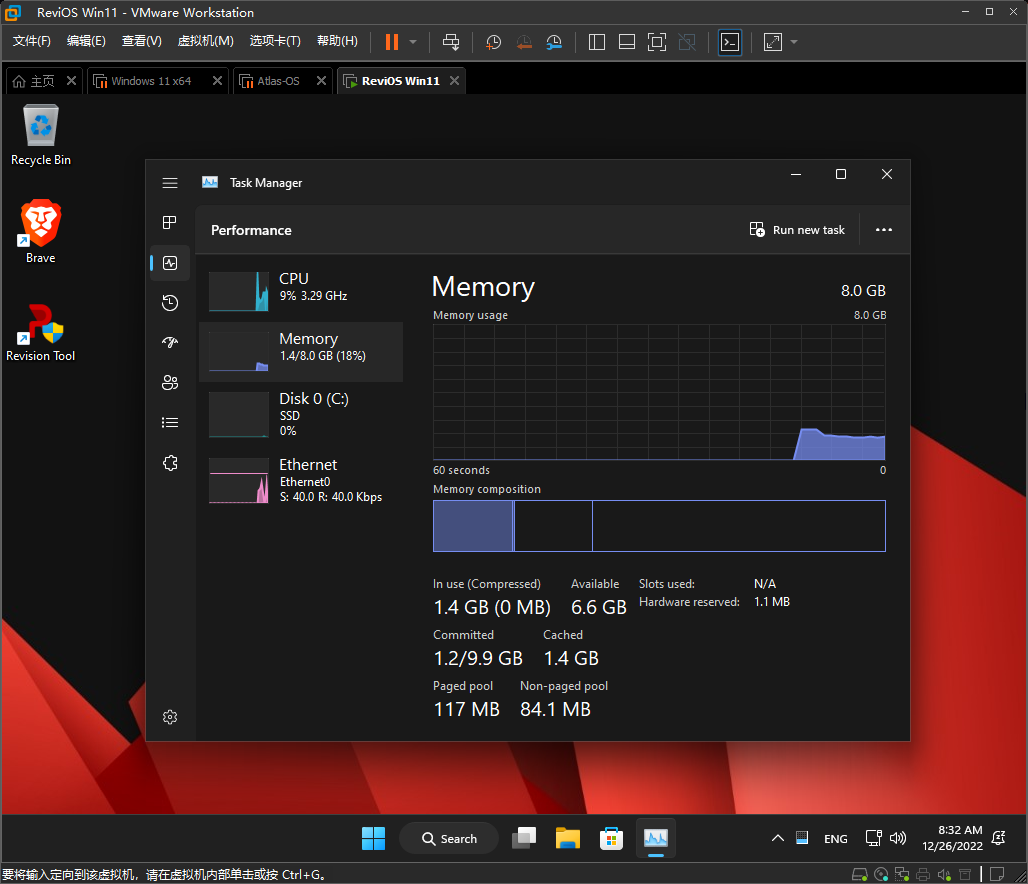The image size is (1028, 884).
Task: Click the Windows taskbar Search button
Action: [449, 839]
